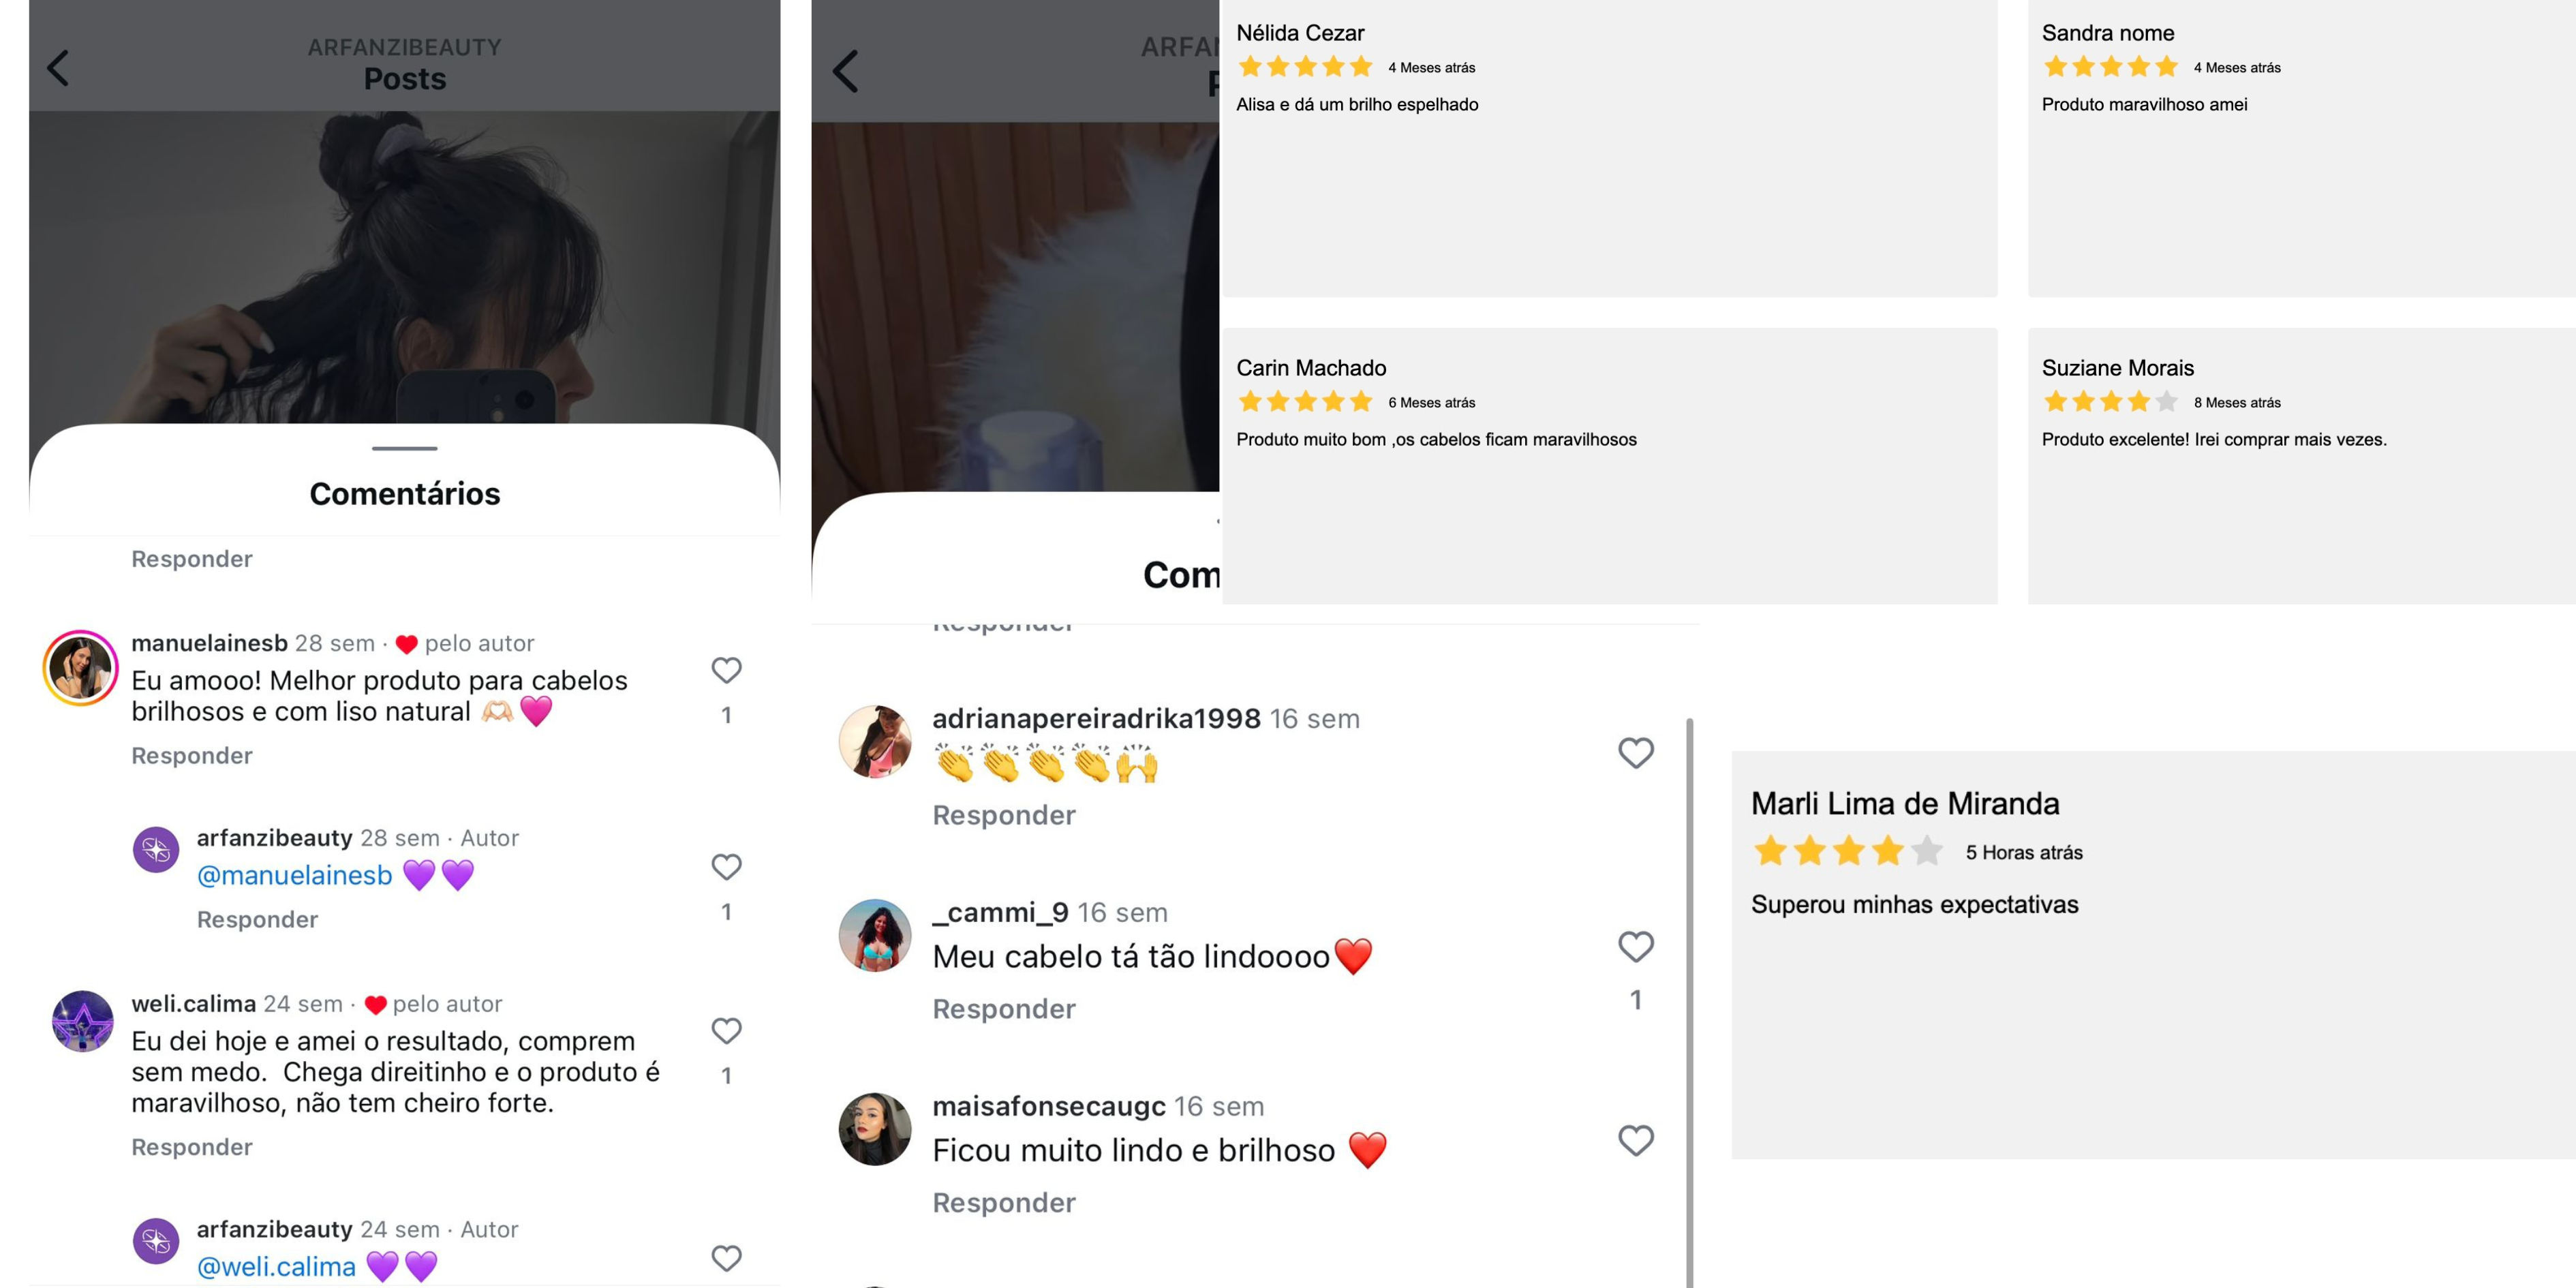The width and height of the screenshot is (2576, 1288).
Task: Like arfanzibeauty's reply to @manuelainesb
Action: pos(726,866)
